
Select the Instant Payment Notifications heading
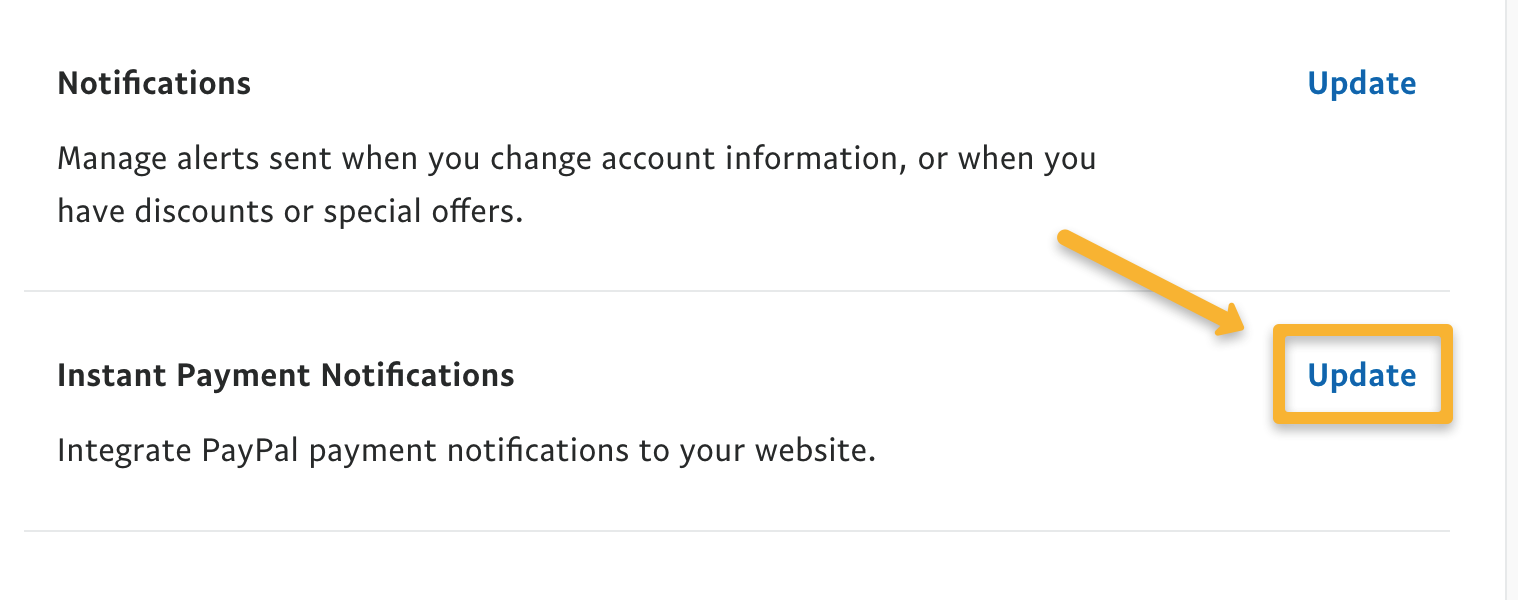(x=285, y=375)
